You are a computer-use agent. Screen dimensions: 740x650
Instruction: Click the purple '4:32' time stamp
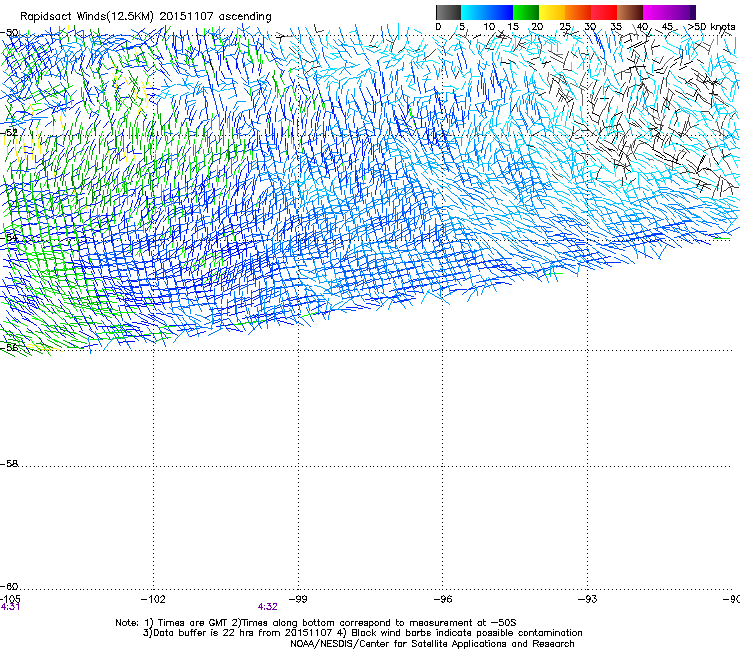267,607
